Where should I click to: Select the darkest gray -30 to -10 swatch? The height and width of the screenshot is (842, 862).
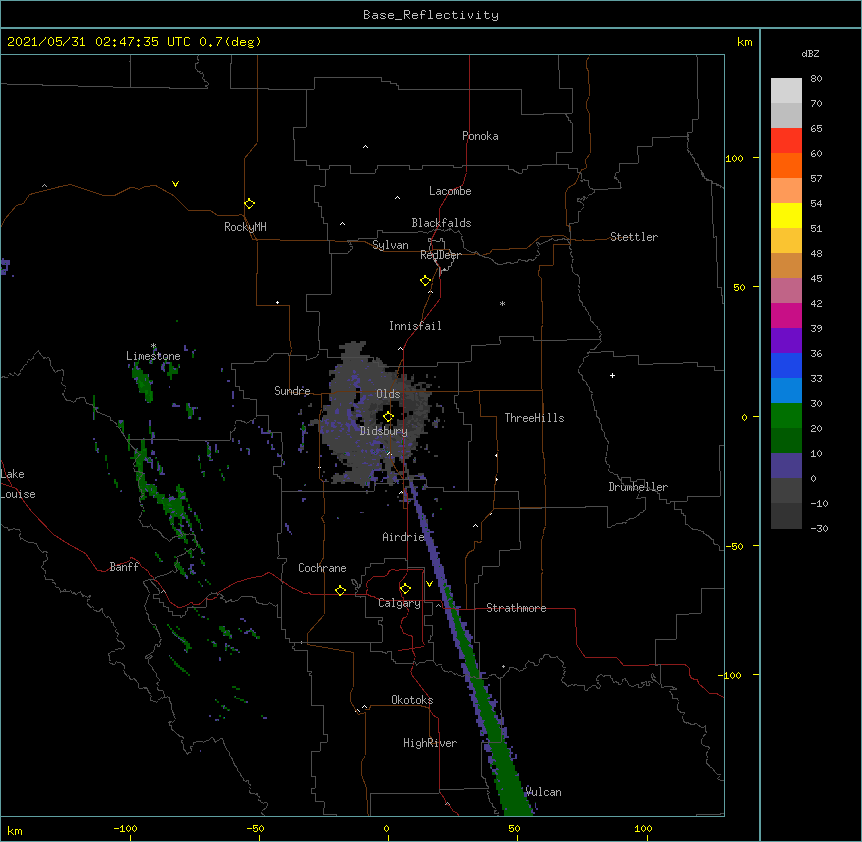pos(786,516)
